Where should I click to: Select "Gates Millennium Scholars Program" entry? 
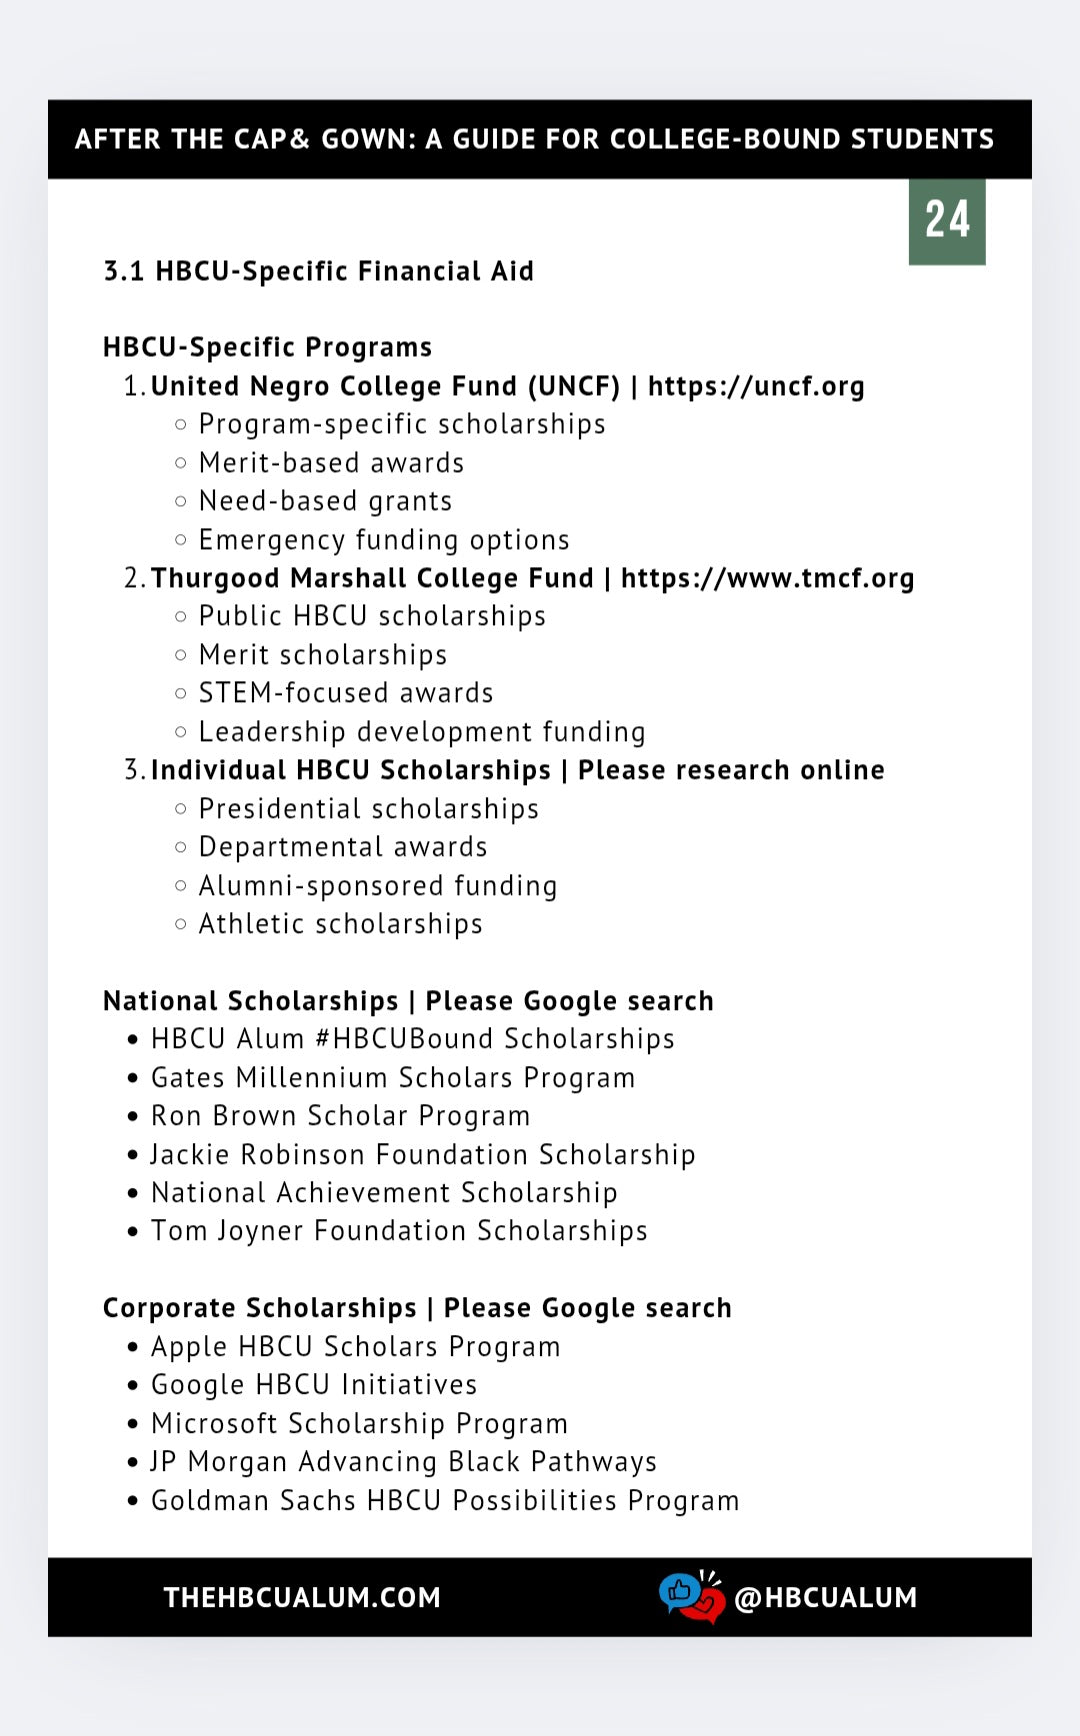393,1078
